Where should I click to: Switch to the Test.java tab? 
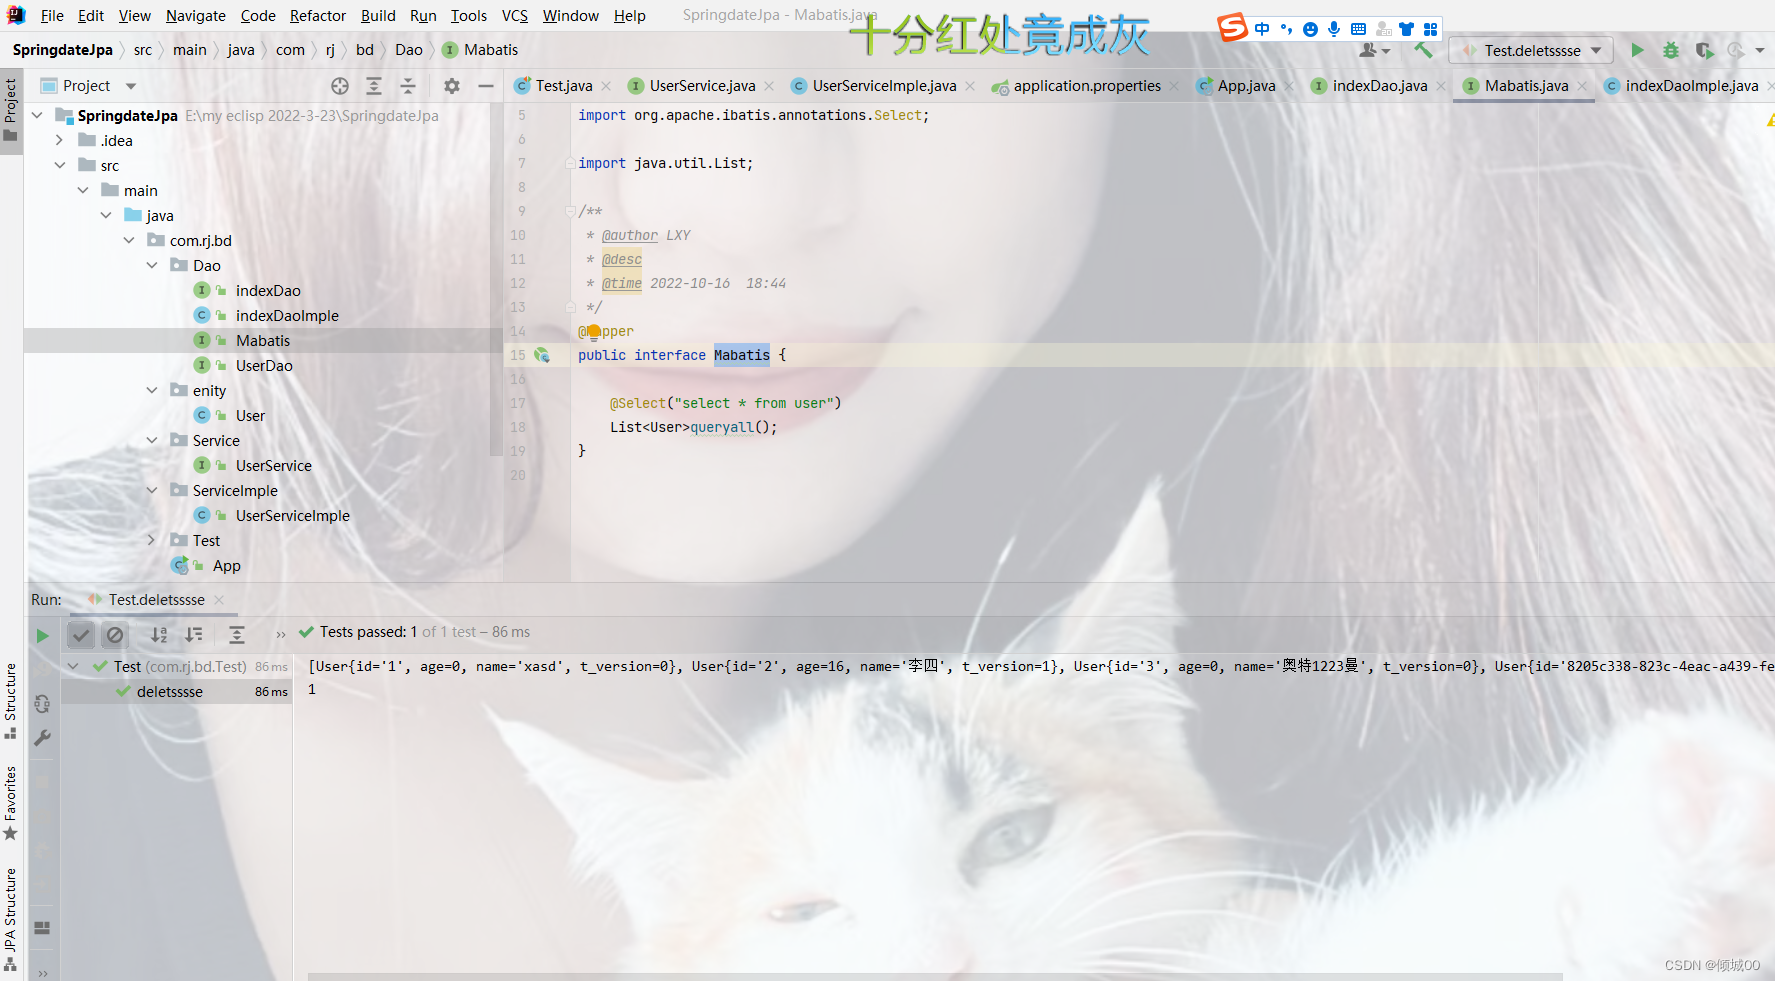coord(563,86)
